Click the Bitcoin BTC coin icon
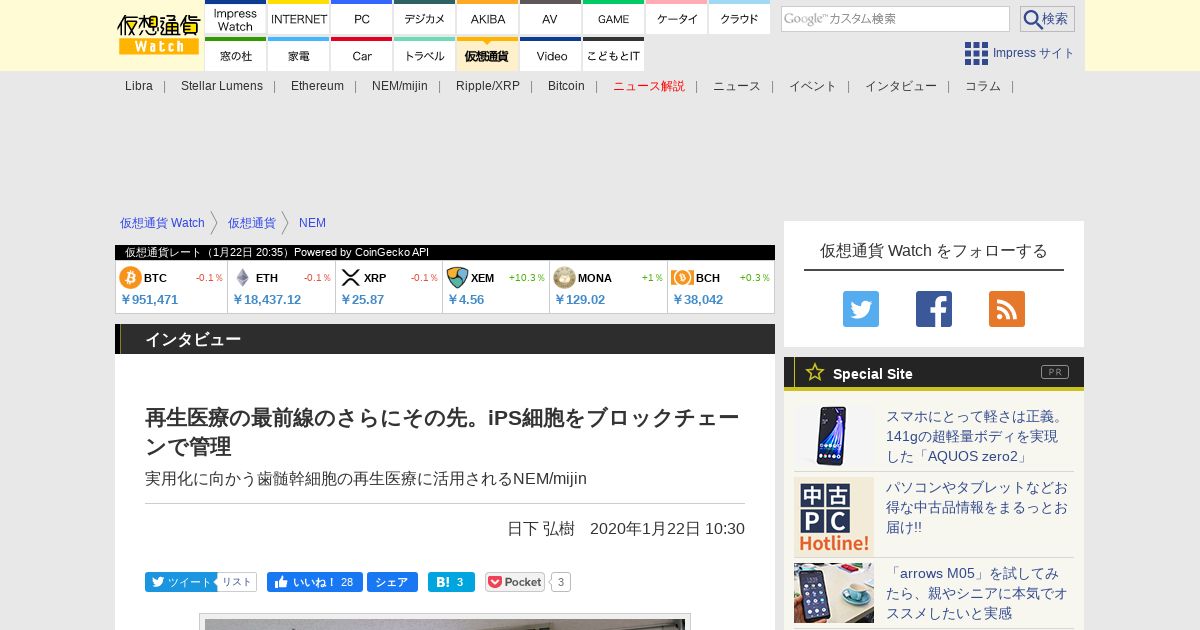This screenshot has width=1200, height=630. point(130,277)
